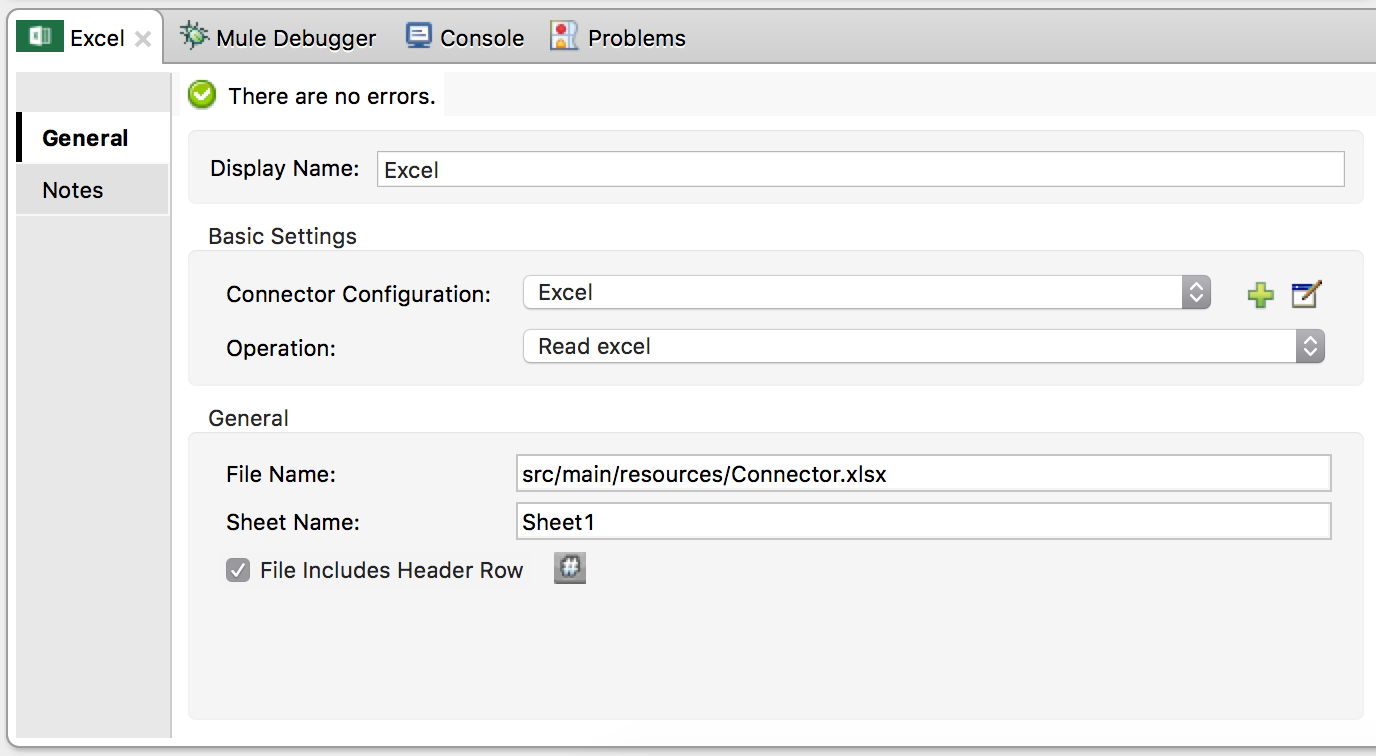The image size is (1376, 756).
Task: Switch to the Mule Debugger tab
Action: (x=278, y=38)
